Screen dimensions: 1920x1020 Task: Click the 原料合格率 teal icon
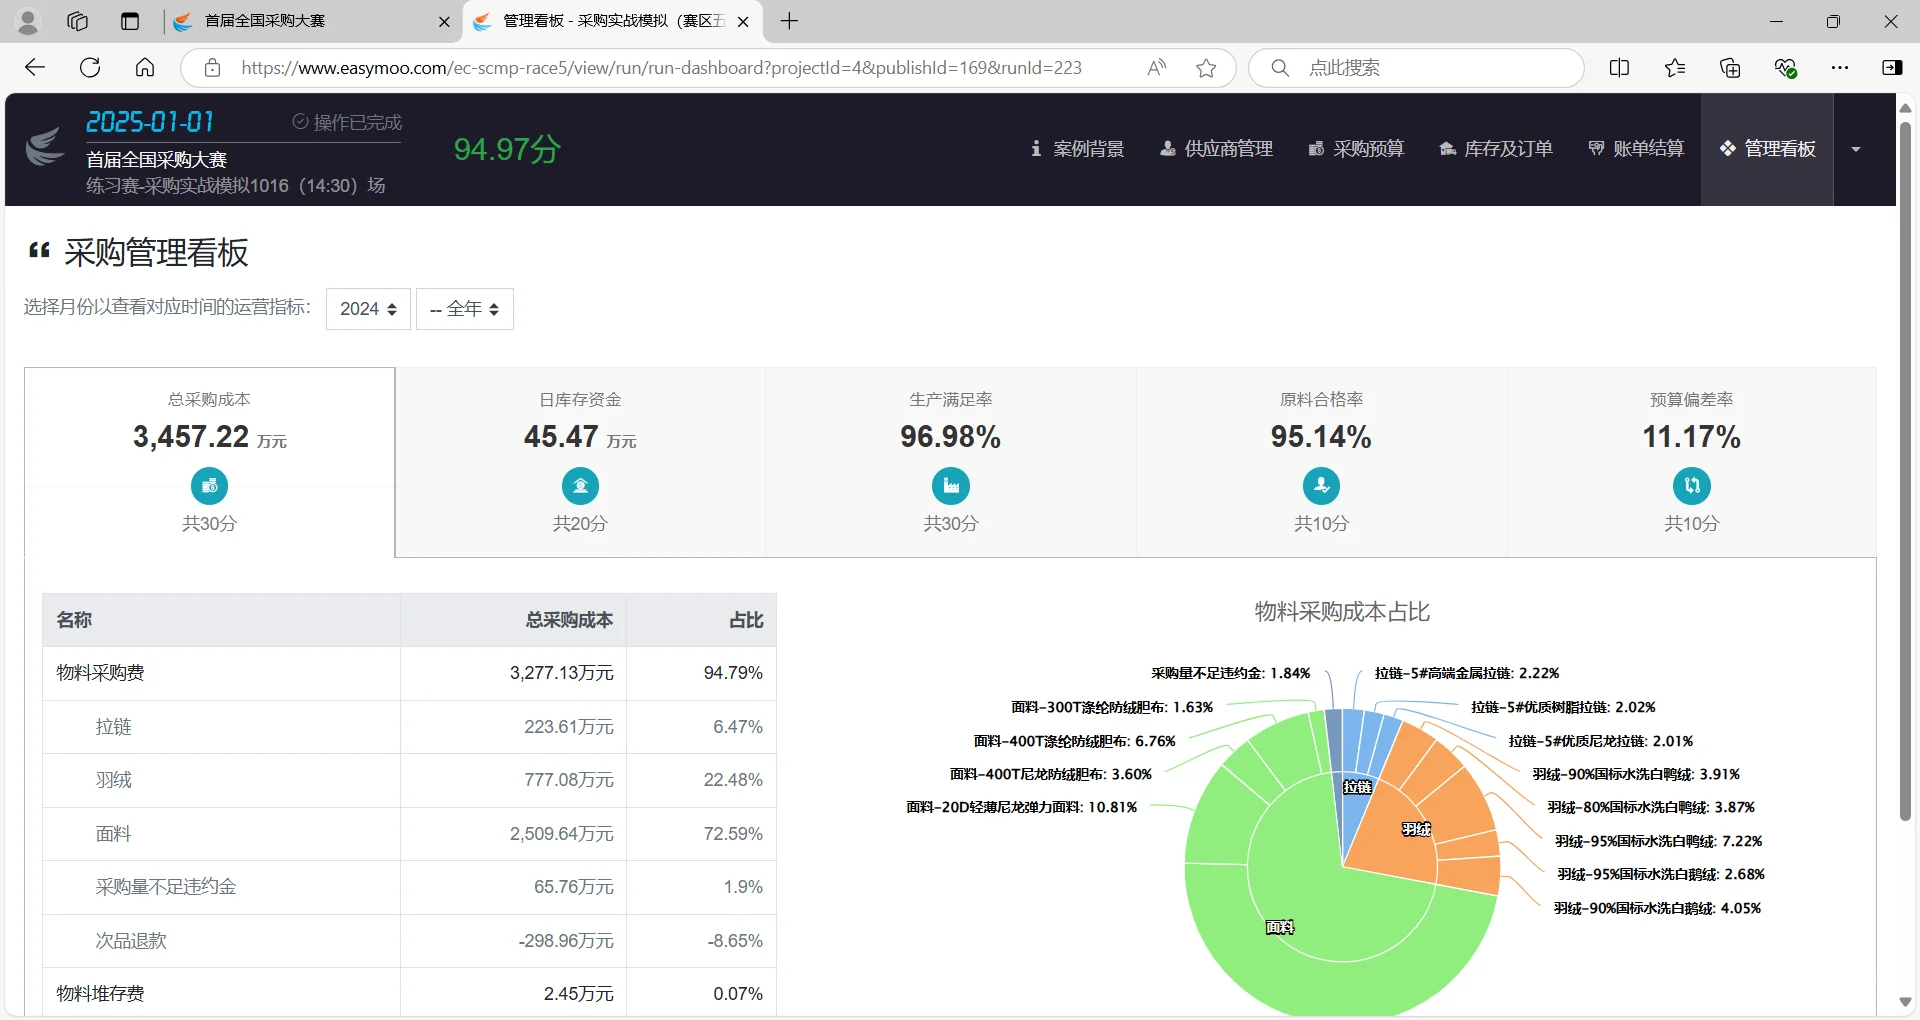pyautogui.click(x=1321, y=486)
